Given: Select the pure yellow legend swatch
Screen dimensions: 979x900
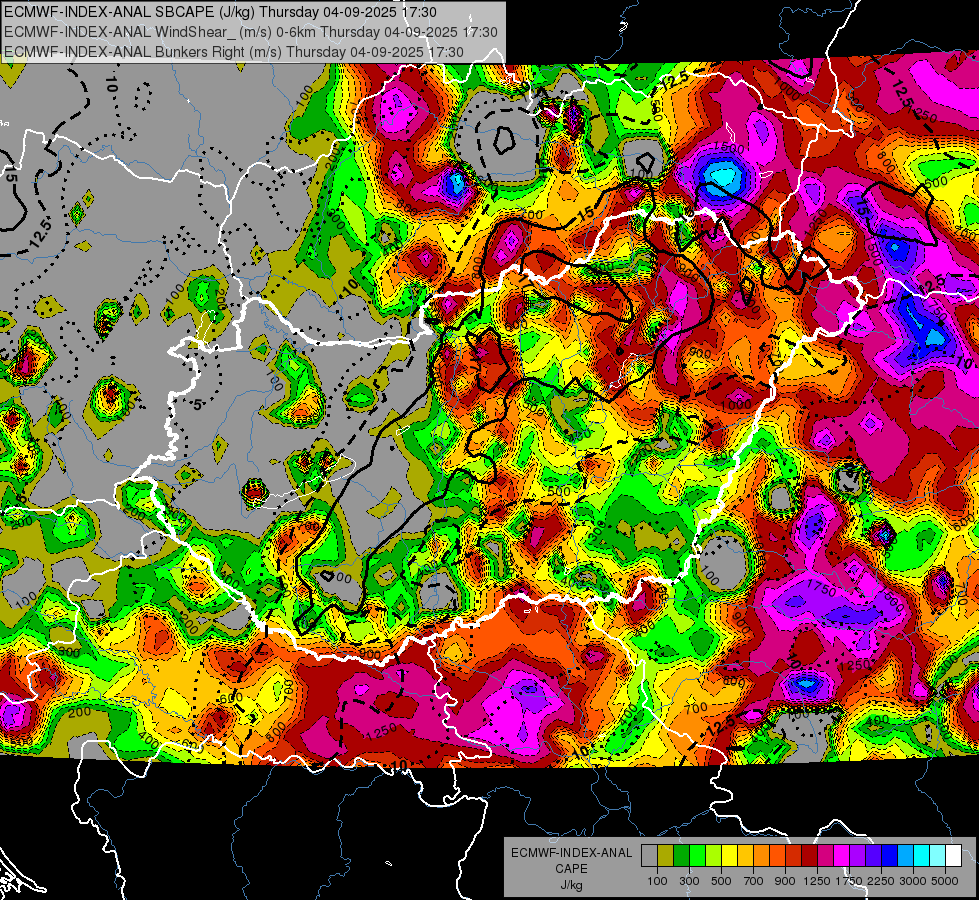Looking at the screenshot, I should (x=729, y=856).
